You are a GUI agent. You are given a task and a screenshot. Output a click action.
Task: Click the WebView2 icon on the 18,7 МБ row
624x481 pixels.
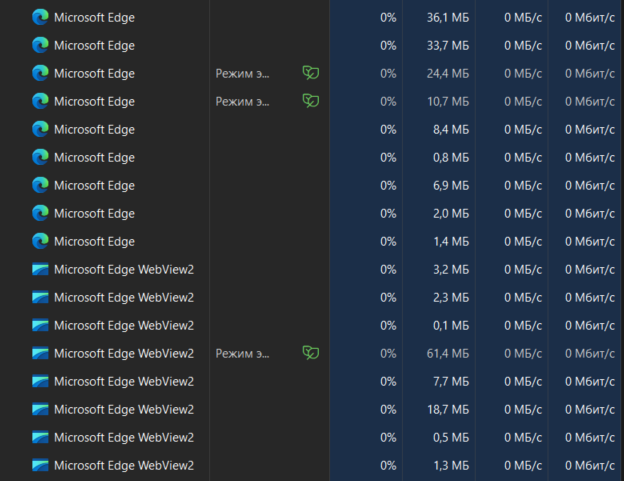(x=40, y=409)
